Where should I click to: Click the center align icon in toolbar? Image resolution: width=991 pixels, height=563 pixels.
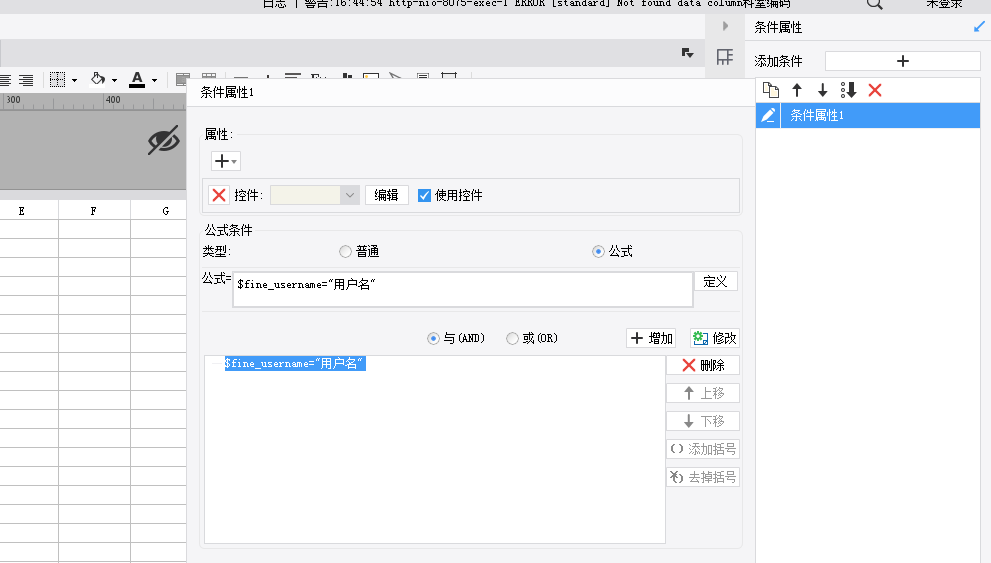pyautogui.click(x=6, y=80)
